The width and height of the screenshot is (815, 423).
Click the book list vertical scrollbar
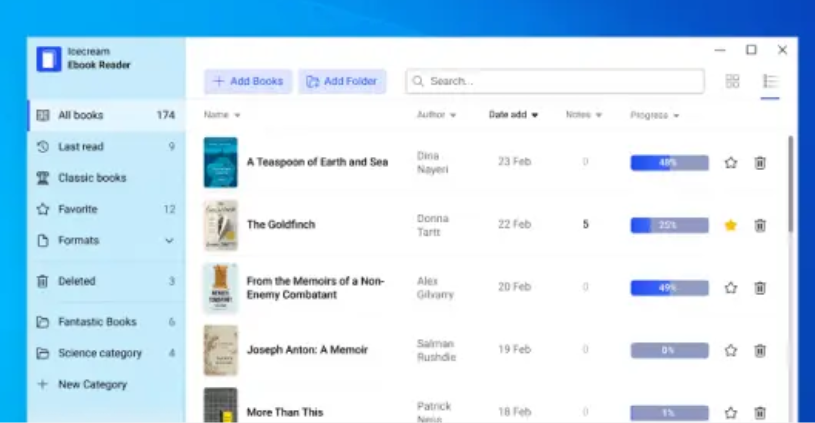click(791, 184)
